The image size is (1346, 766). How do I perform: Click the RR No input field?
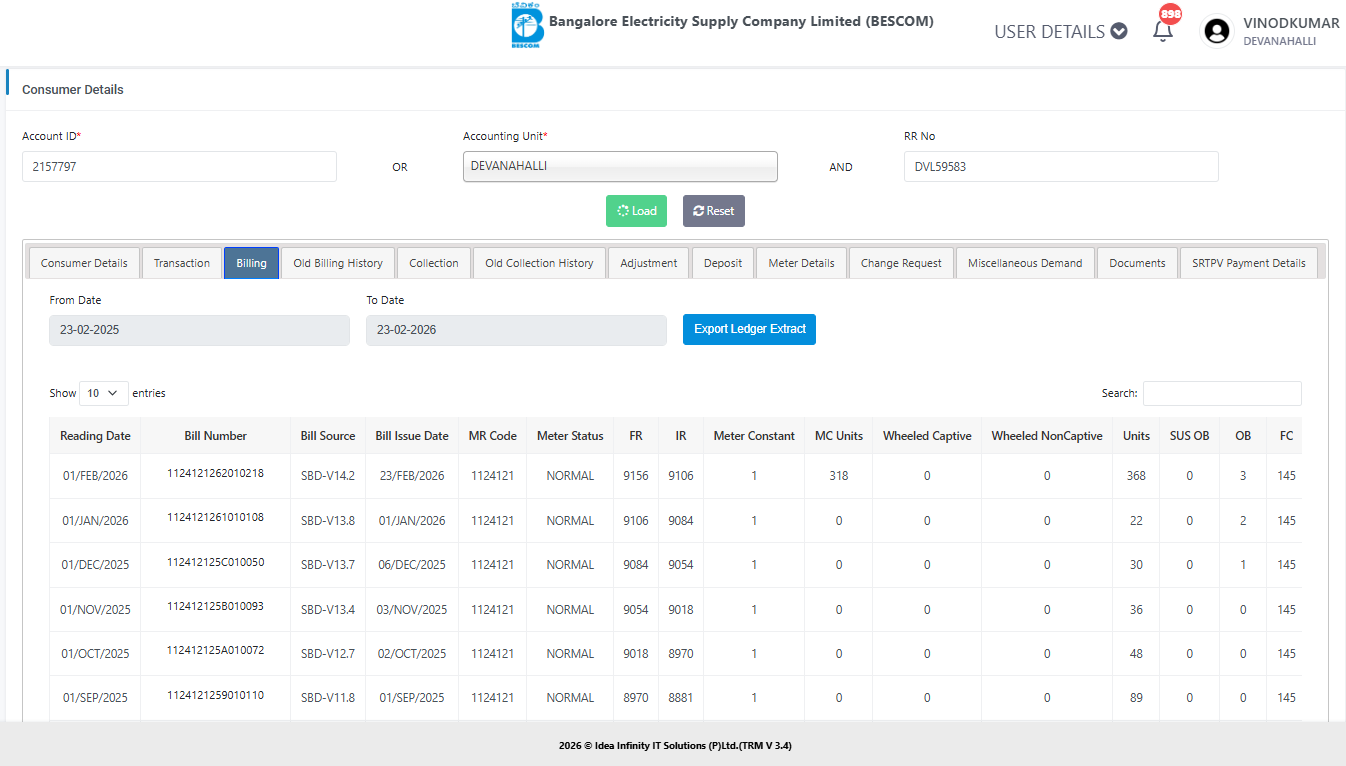1060,167
